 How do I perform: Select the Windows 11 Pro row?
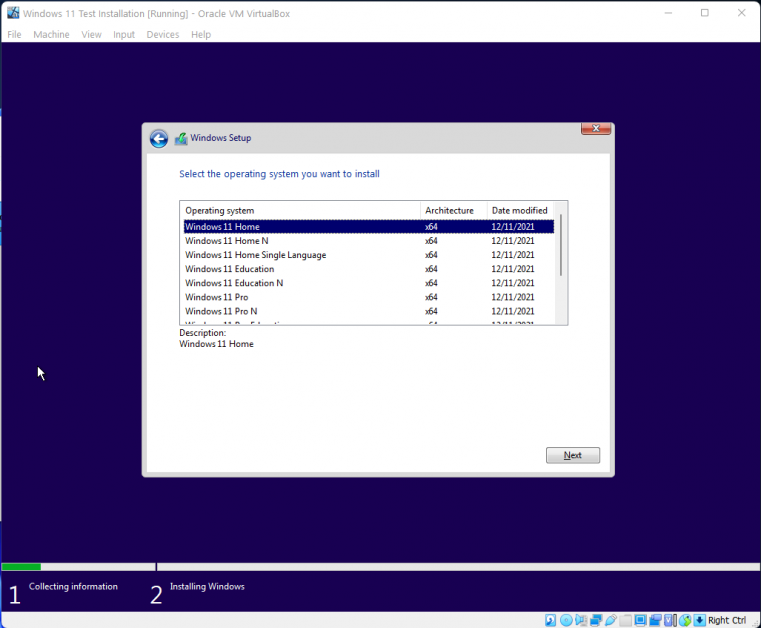(x=369, y=297)
